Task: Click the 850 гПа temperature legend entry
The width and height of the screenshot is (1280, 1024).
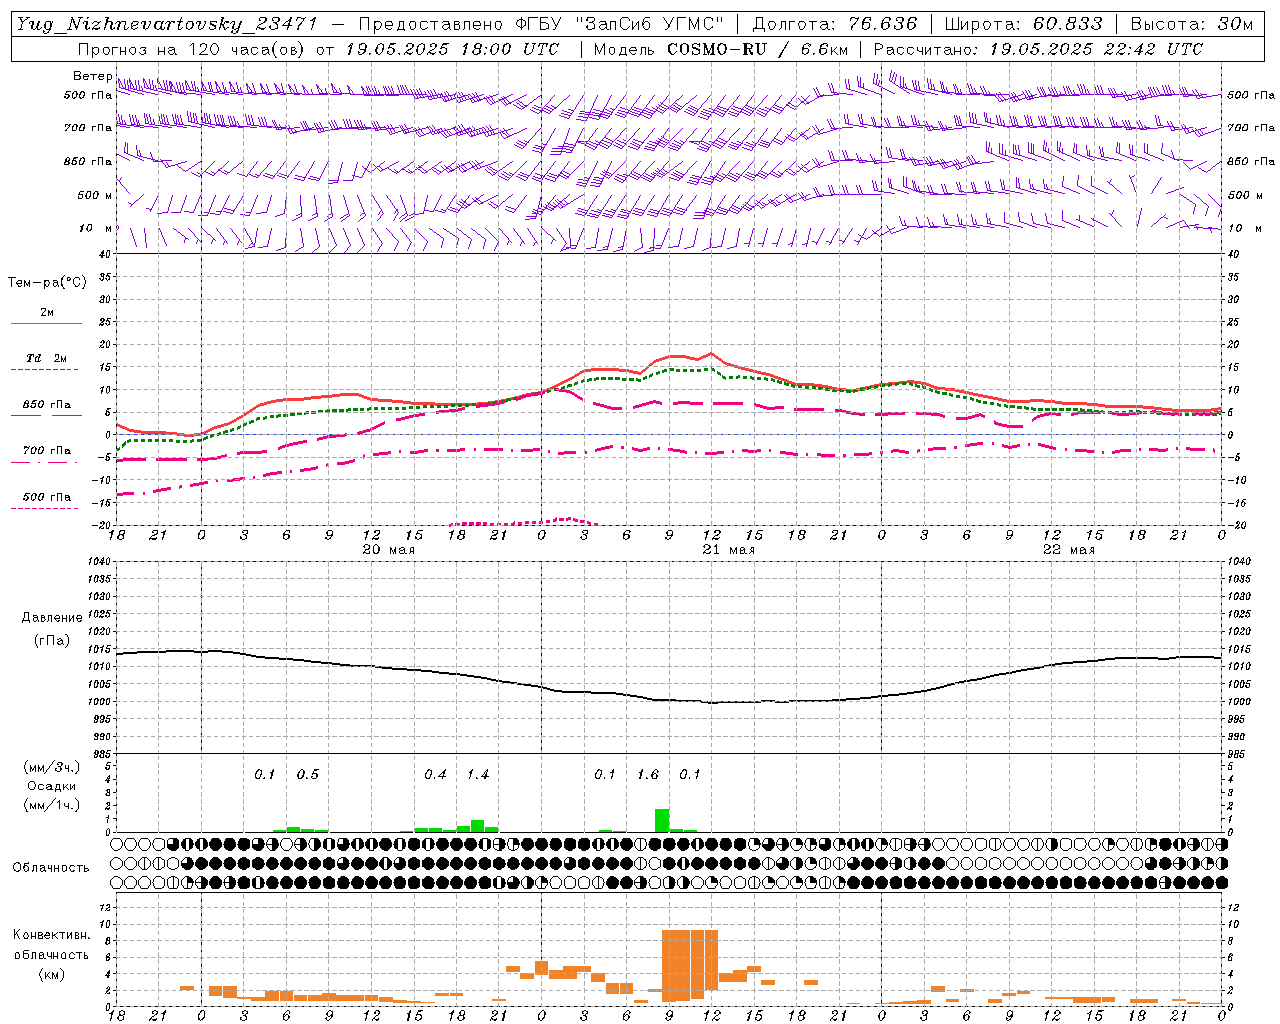Action: coord(47,405)
